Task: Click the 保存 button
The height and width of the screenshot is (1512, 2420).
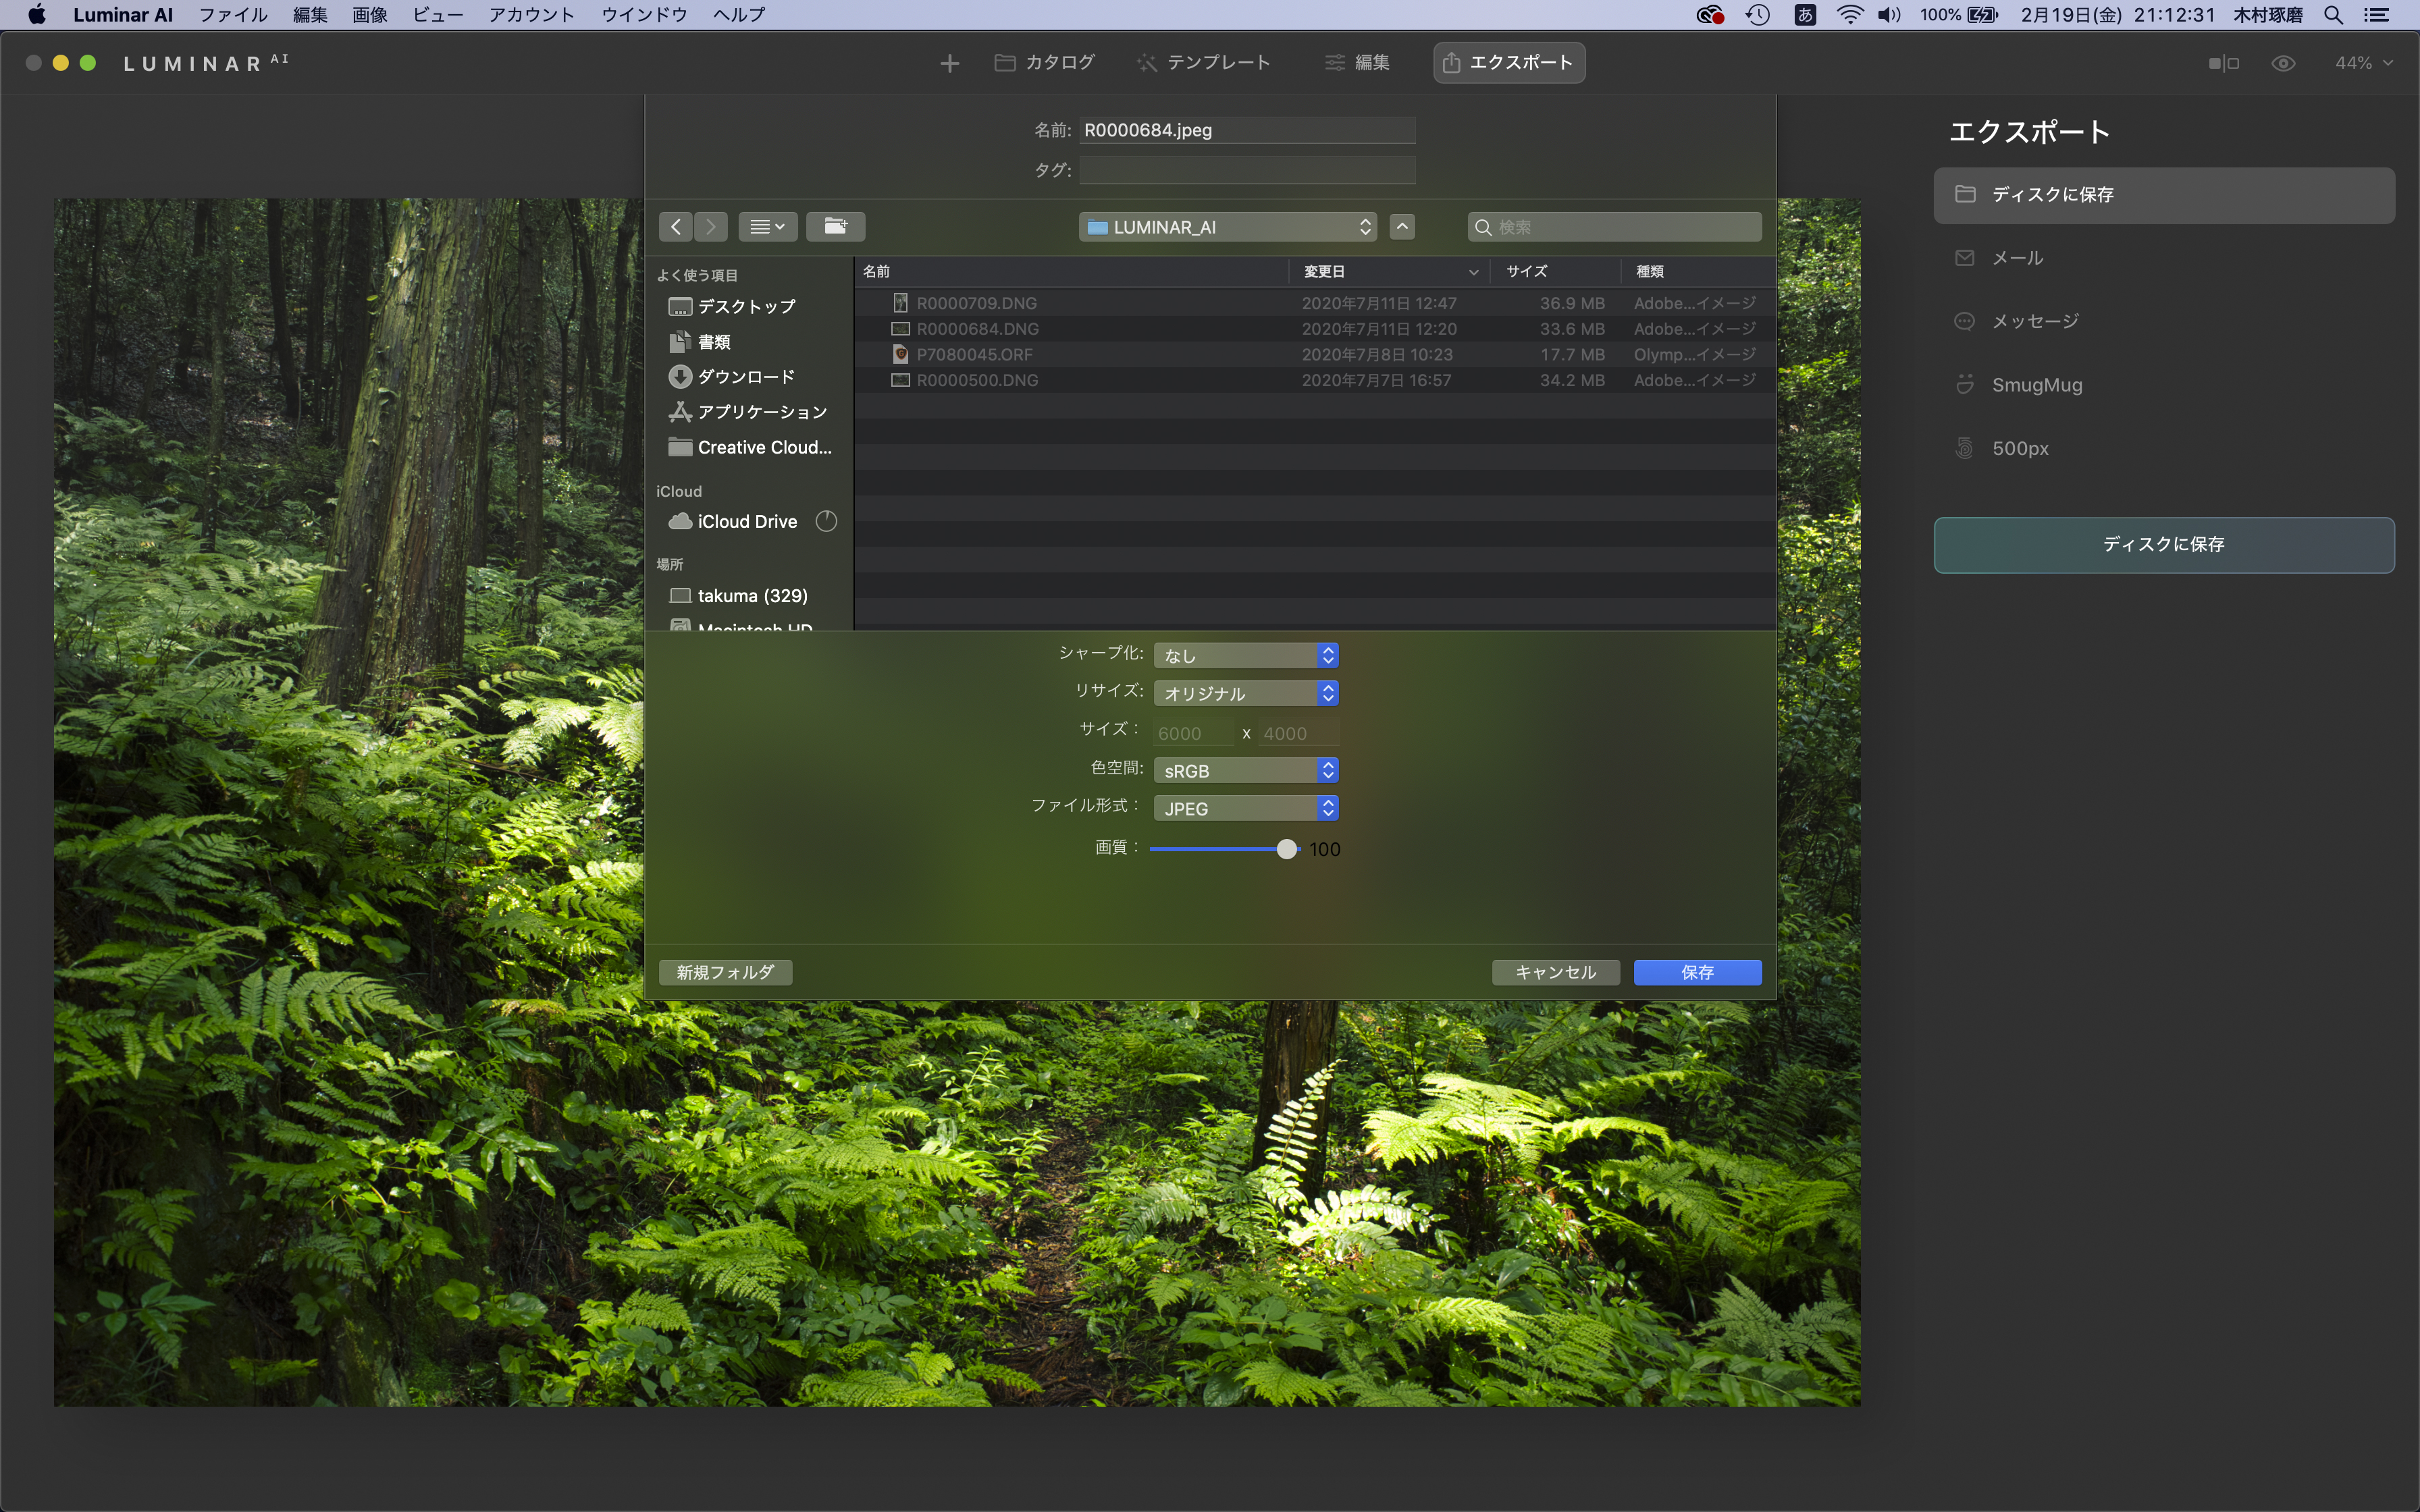Action: point(1697,972)
